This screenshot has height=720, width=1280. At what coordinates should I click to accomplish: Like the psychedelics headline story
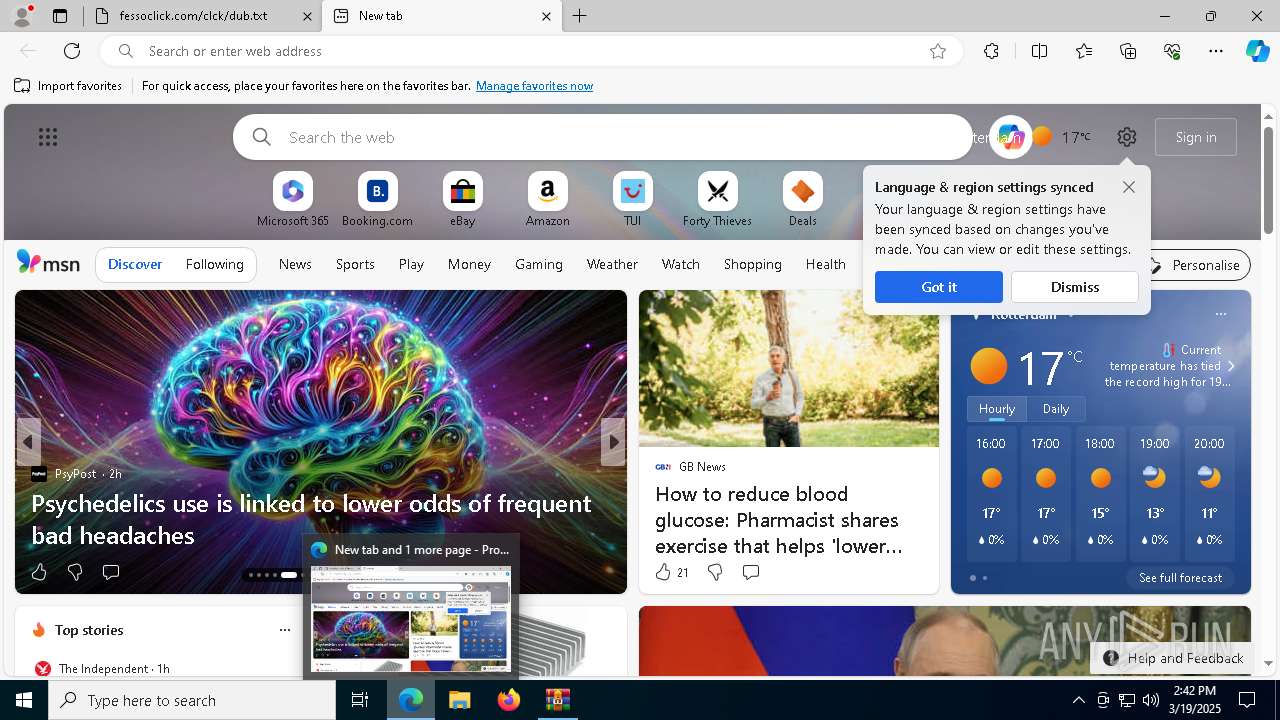click(39, 572)
